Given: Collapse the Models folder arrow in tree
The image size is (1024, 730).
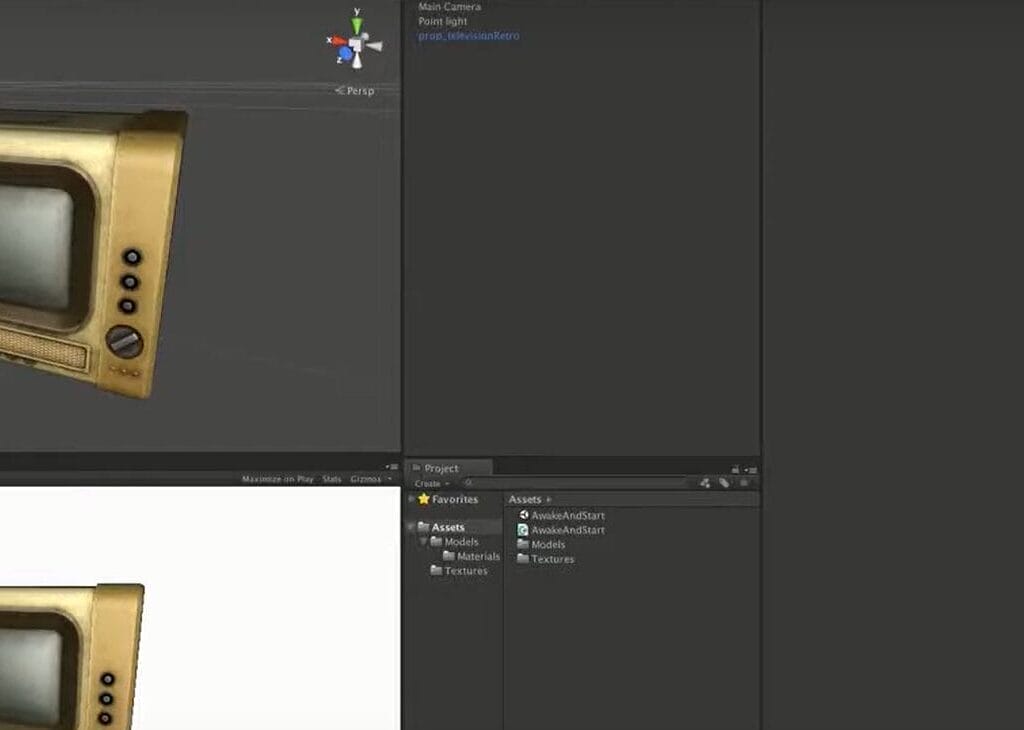Looking at the screenshot, I should (x=424, y=541).
